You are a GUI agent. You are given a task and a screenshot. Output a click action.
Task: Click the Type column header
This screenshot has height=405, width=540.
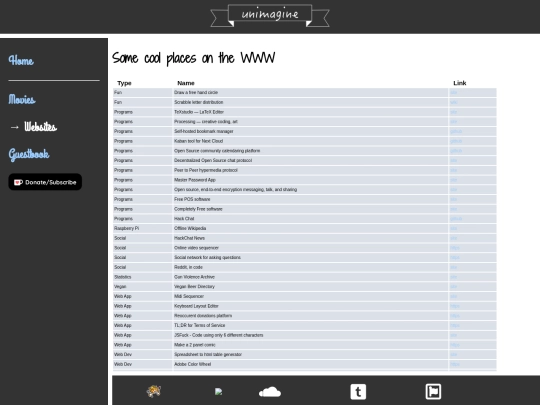click(x=124, y=83)
